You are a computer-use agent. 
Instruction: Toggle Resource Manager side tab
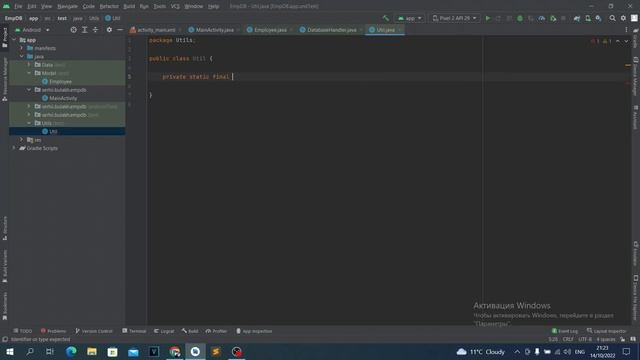4,79
